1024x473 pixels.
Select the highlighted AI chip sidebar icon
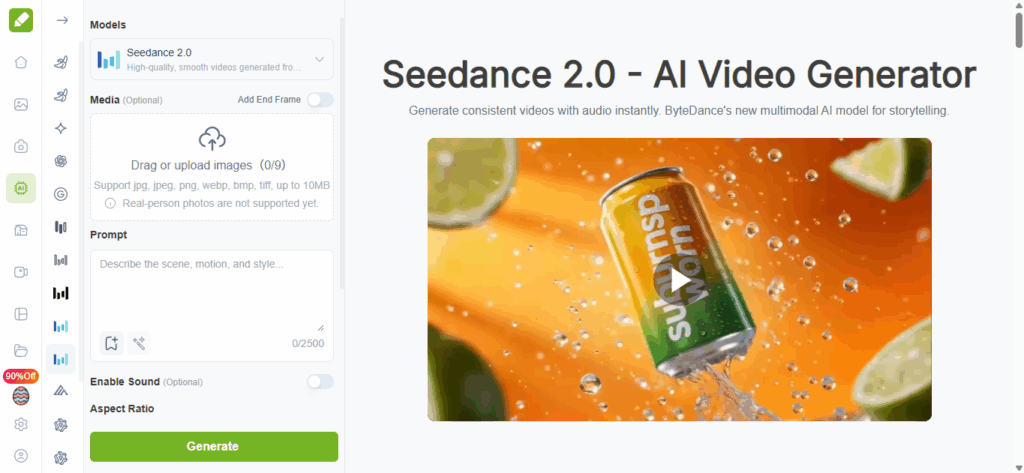tap(21, 188)
